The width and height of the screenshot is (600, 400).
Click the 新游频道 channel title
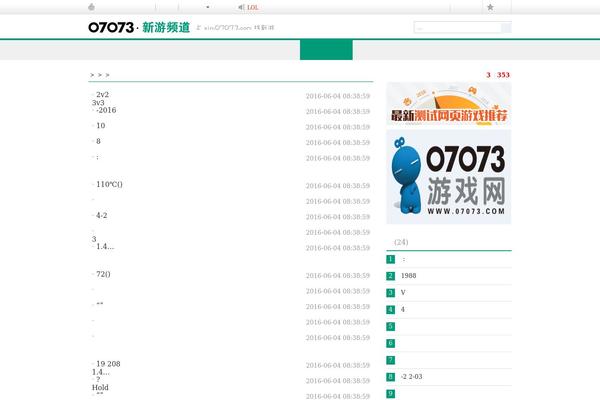coord(166,28)
